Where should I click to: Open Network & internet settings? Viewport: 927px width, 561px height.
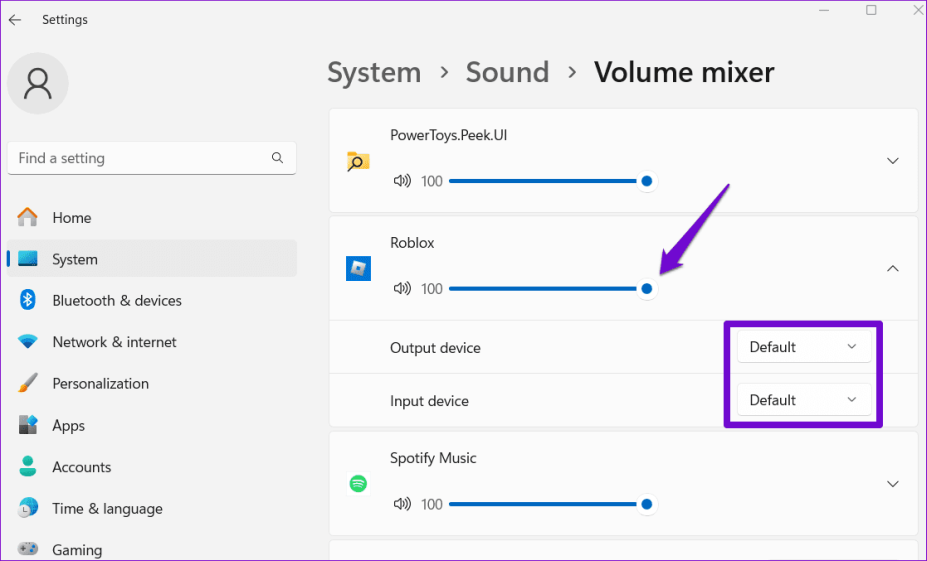point(114,342)
